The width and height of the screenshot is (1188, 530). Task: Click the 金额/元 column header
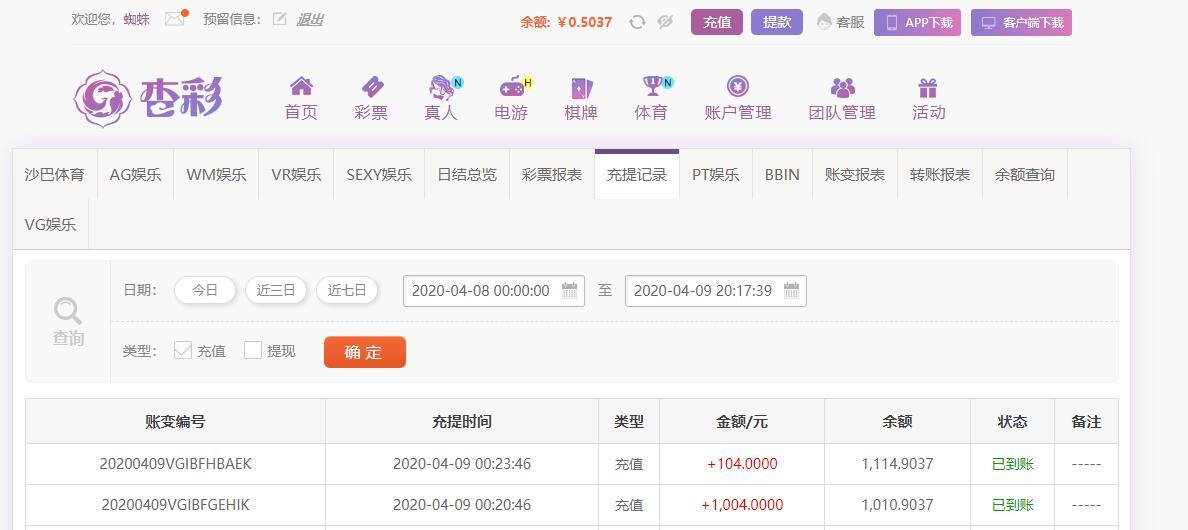click(x=742, y=422)
